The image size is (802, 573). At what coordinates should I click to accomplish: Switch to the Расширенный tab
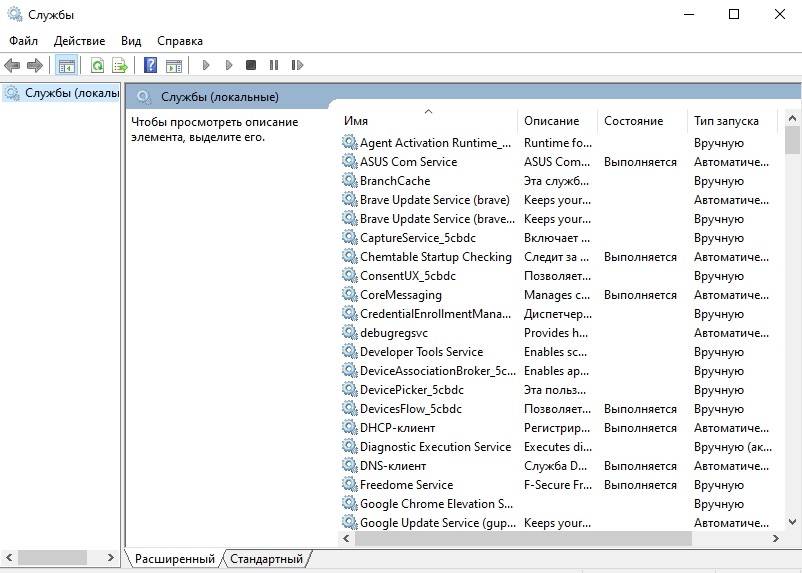tap(175, 559)
